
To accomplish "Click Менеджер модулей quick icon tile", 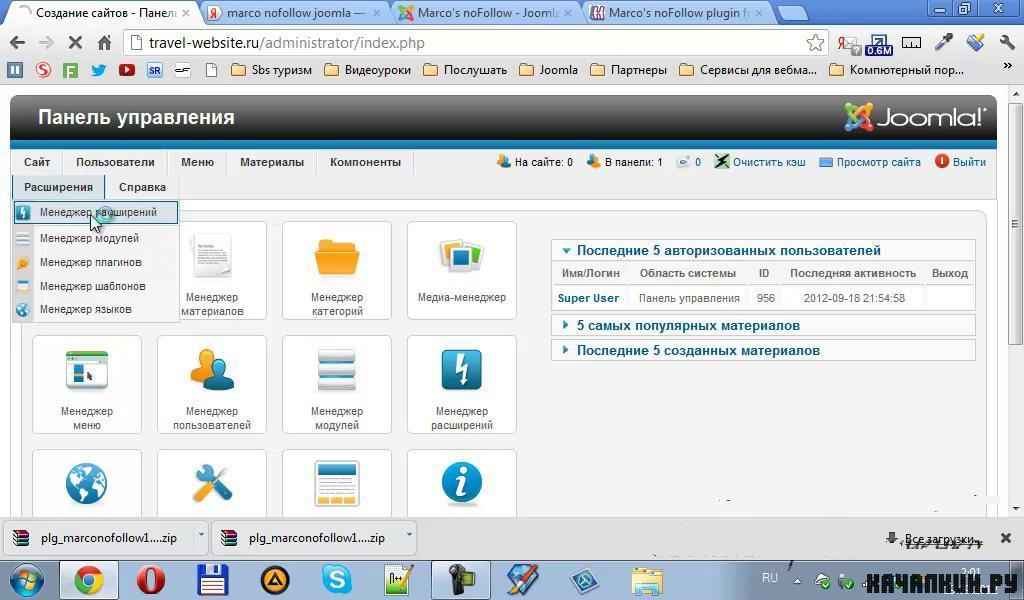I will 336,385.
